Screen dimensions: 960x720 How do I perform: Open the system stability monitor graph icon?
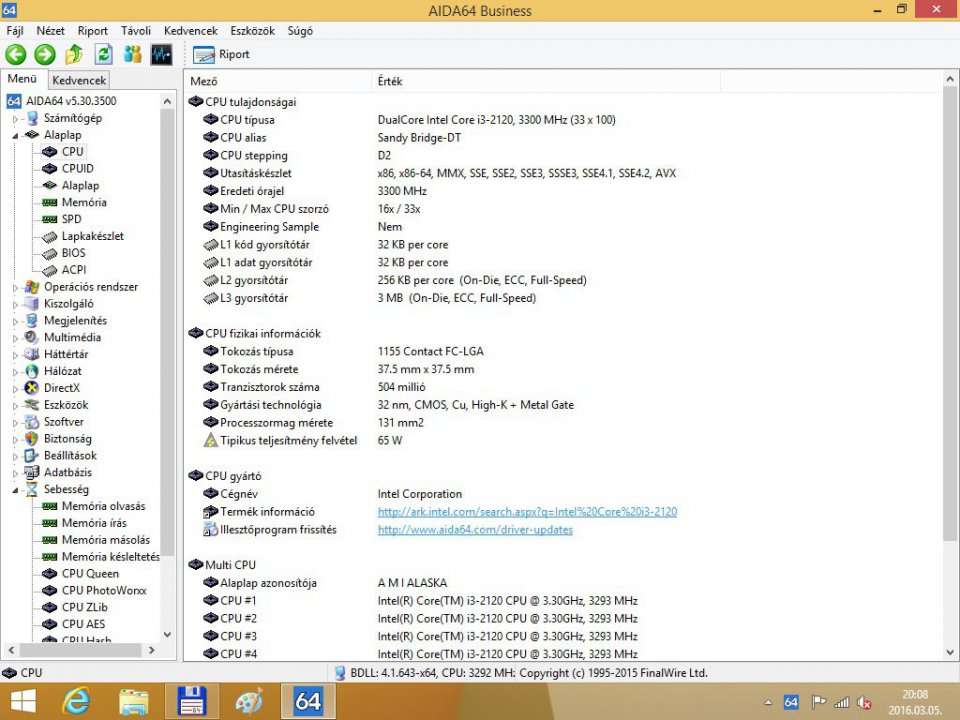(161, 54)
